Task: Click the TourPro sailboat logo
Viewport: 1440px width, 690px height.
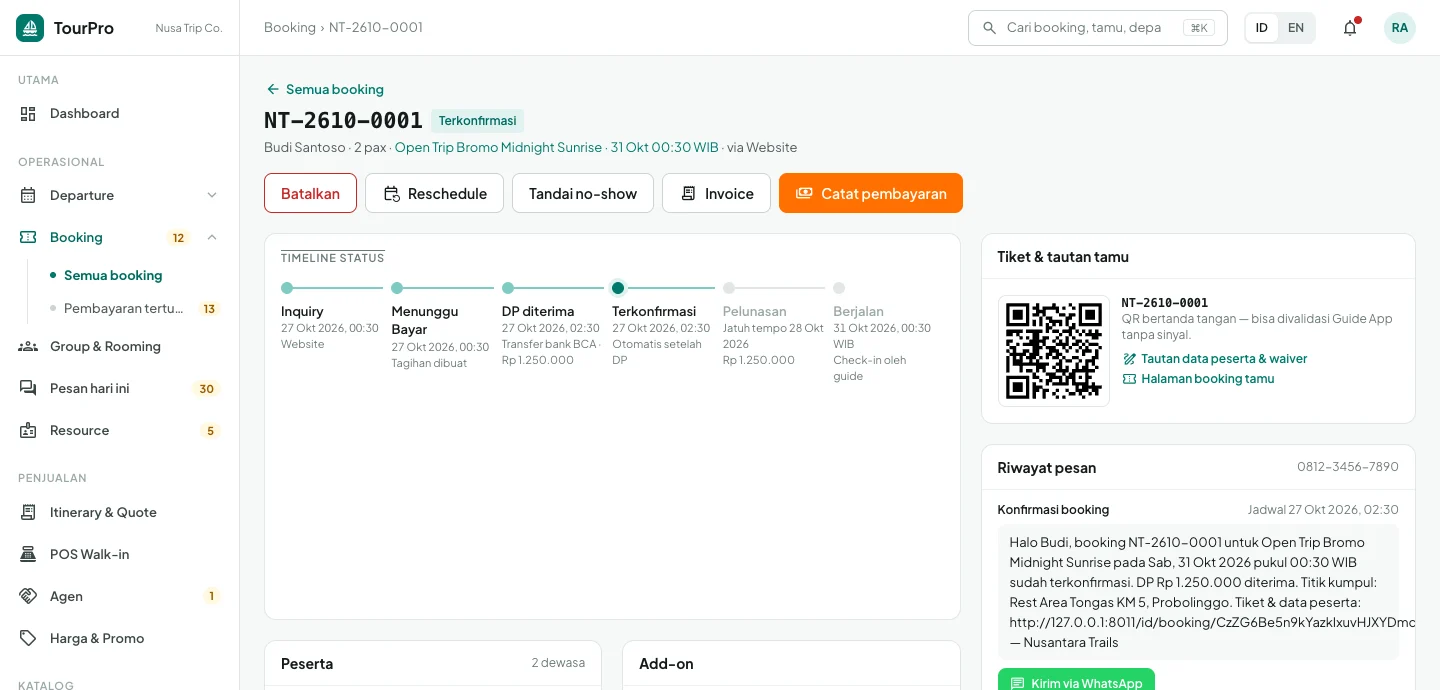Action: pos(30,28)
